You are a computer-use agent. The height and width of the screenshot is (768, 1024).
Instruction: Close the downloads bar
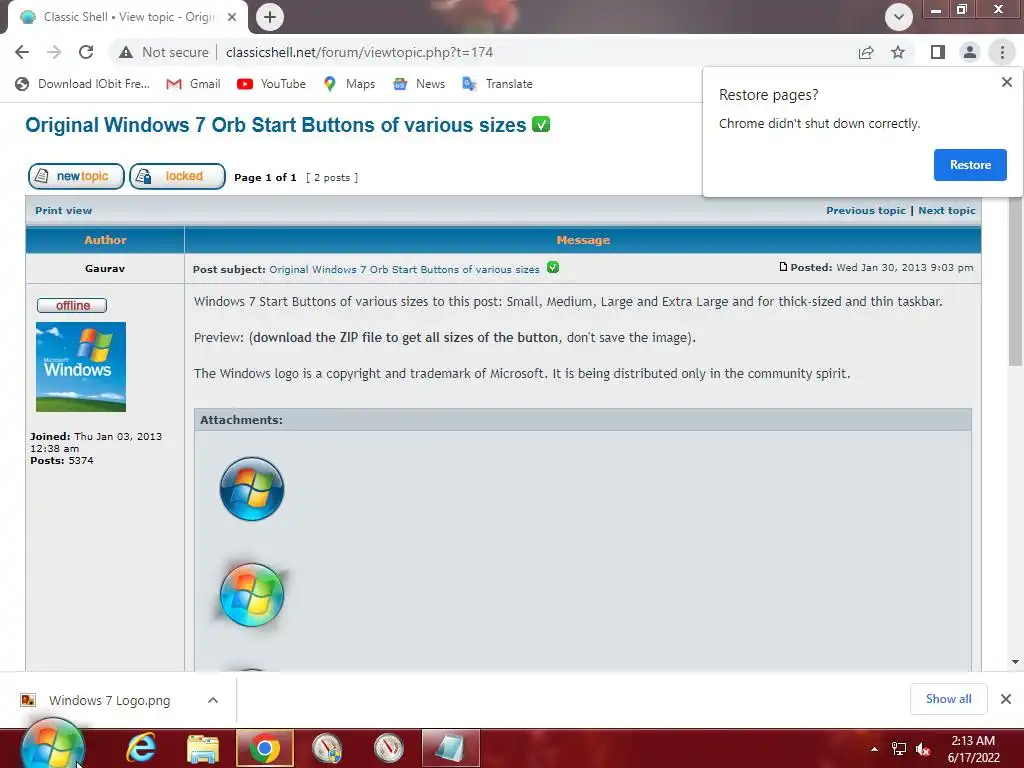1006,699
